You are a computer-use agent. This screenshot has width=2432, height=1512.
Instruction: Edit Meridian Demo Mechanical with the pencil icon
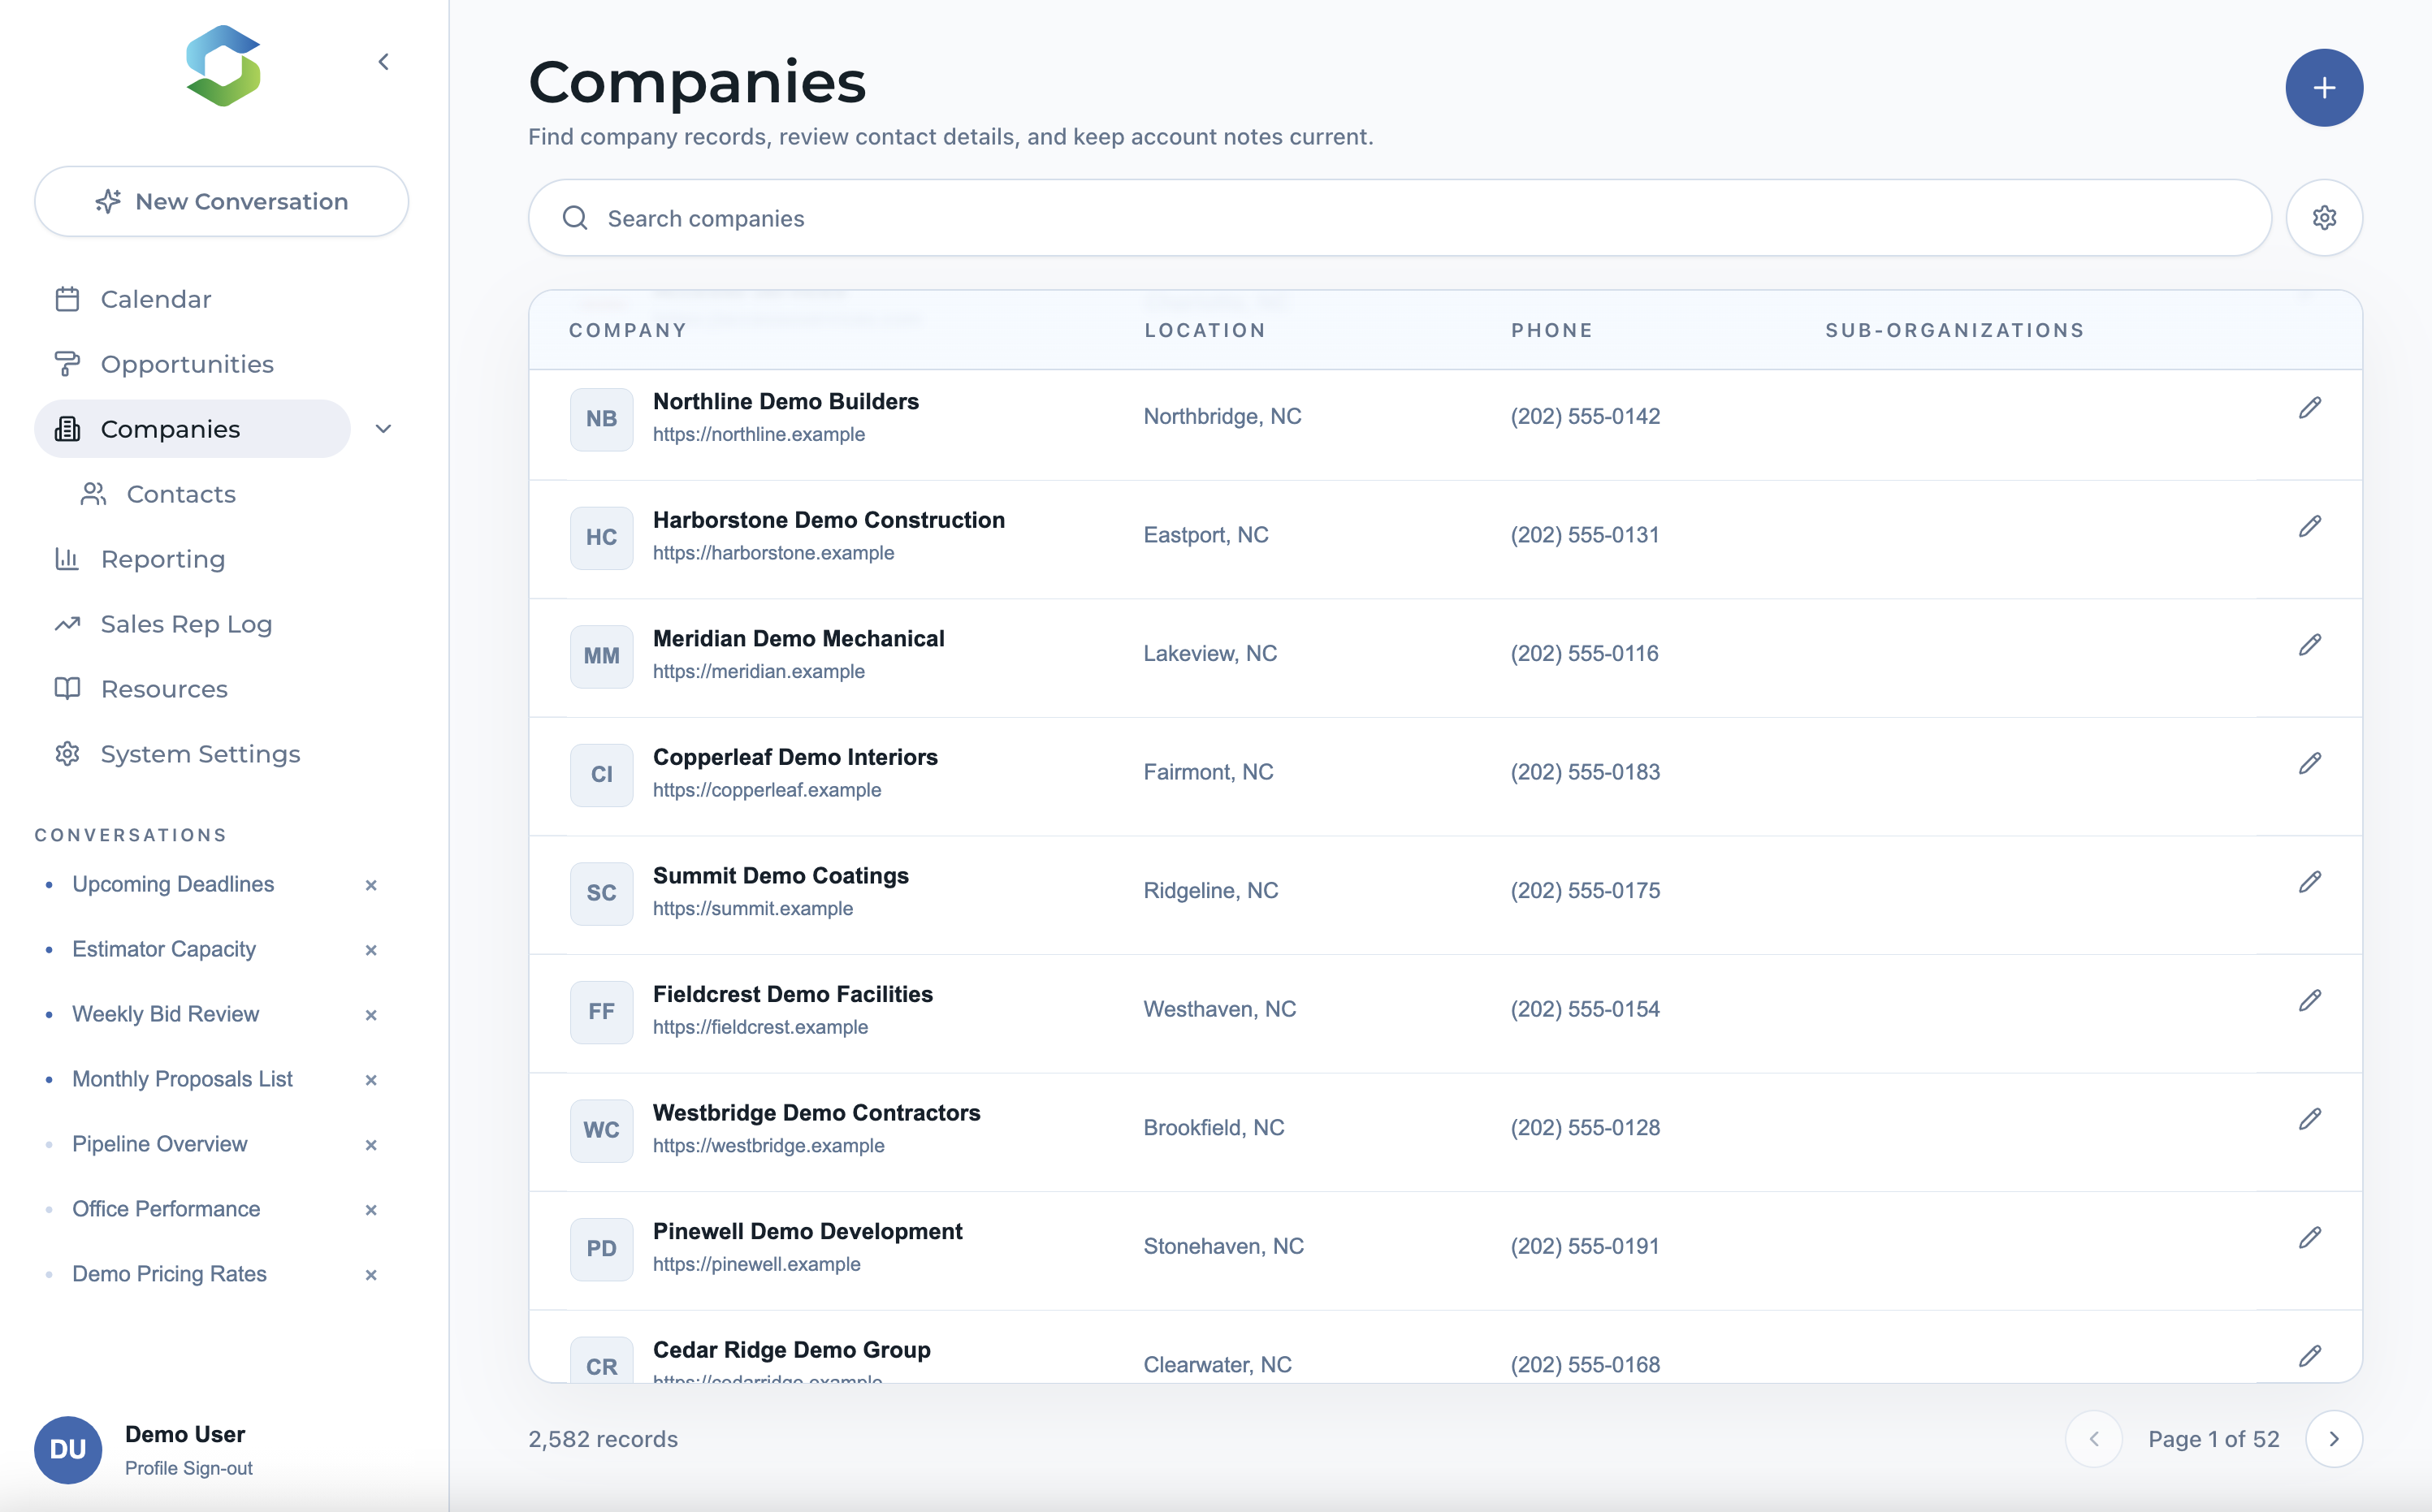(x=2309, y=645)
